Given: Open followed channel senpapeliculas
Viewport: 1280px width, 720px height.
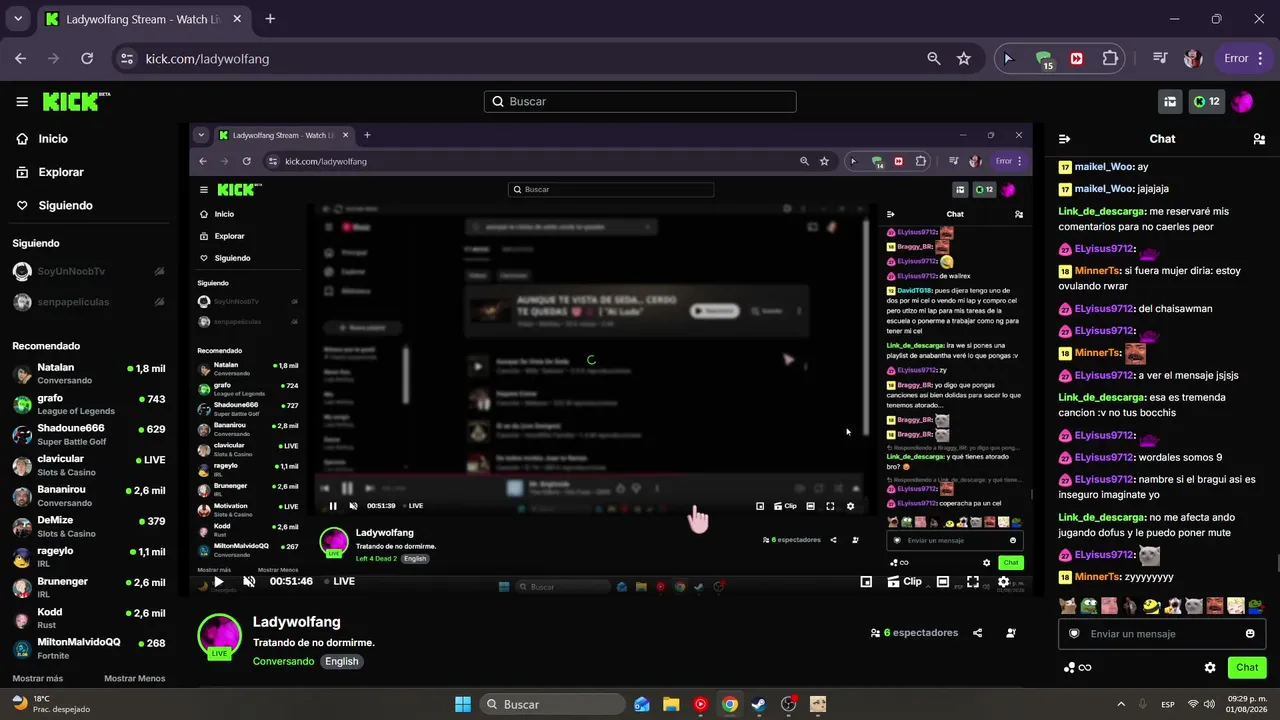Looking at the screenshot, I should click(88, 301).
